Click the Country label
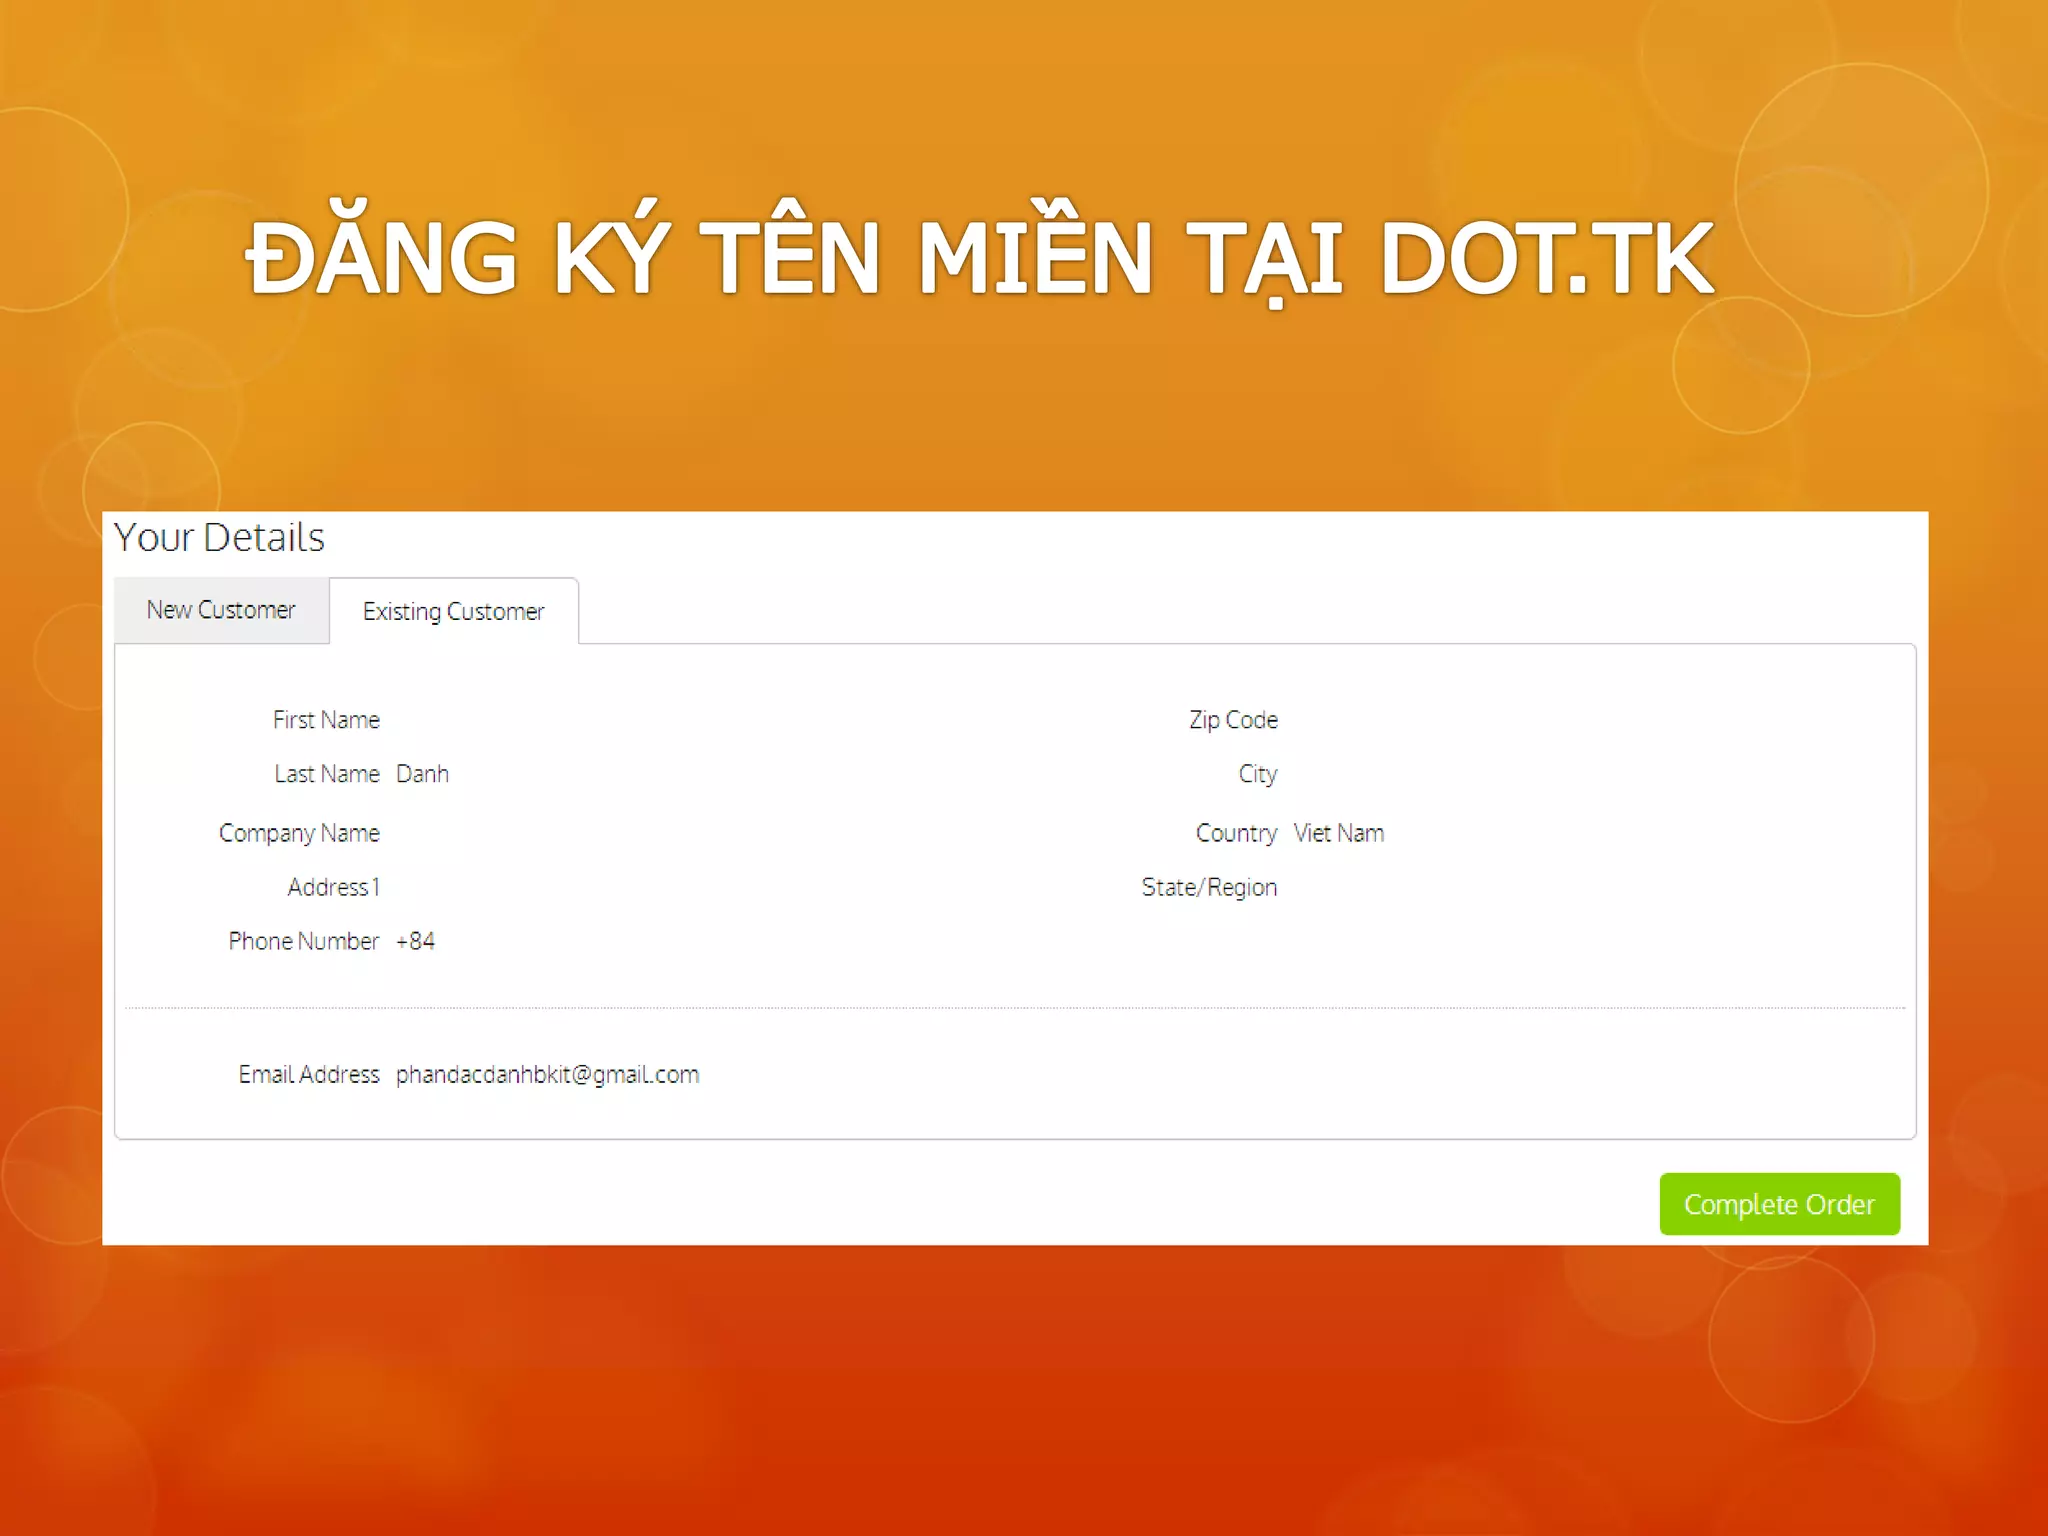Image resolution: width=2048 pixels, height=1536 pixels. pos(1236,833)
